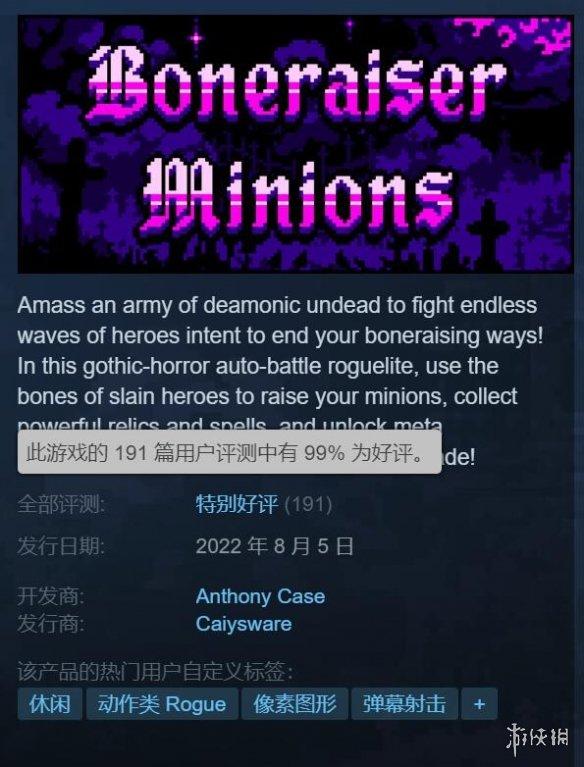Click the review percentage tooltip
The width and height of the screenshot is (584, 767).
(x=229, y=452)
